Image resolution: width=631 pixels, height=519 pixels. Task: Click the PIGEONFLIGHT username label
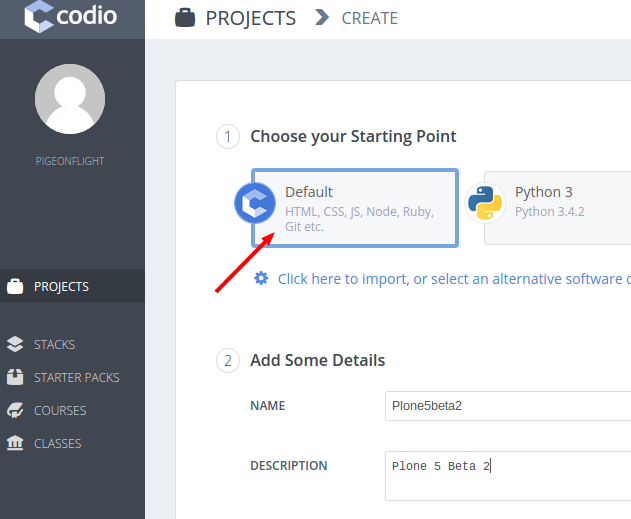pos(70,161)
